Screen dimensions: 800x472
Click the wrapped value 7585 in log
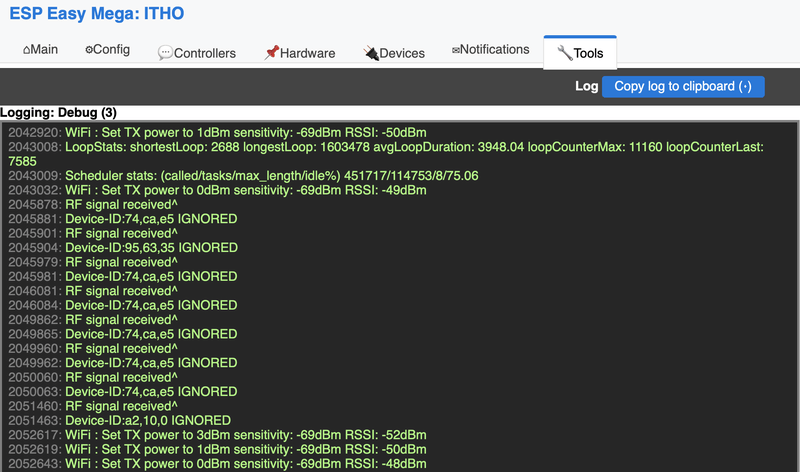click(x=22, y=162)
